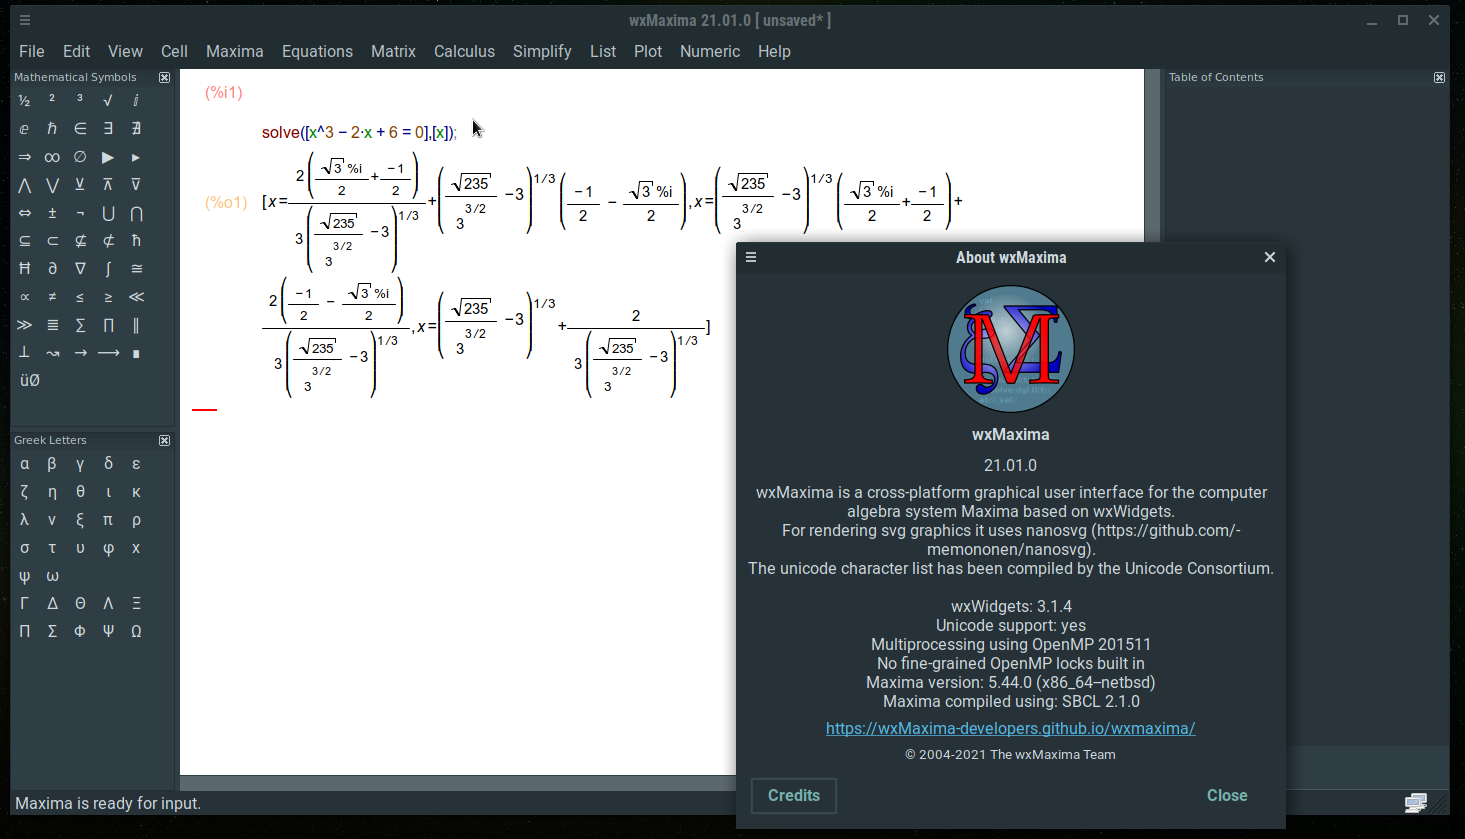Open the main window title bar hamburger menu
The image size is (1465, 839).
point(25,20)
